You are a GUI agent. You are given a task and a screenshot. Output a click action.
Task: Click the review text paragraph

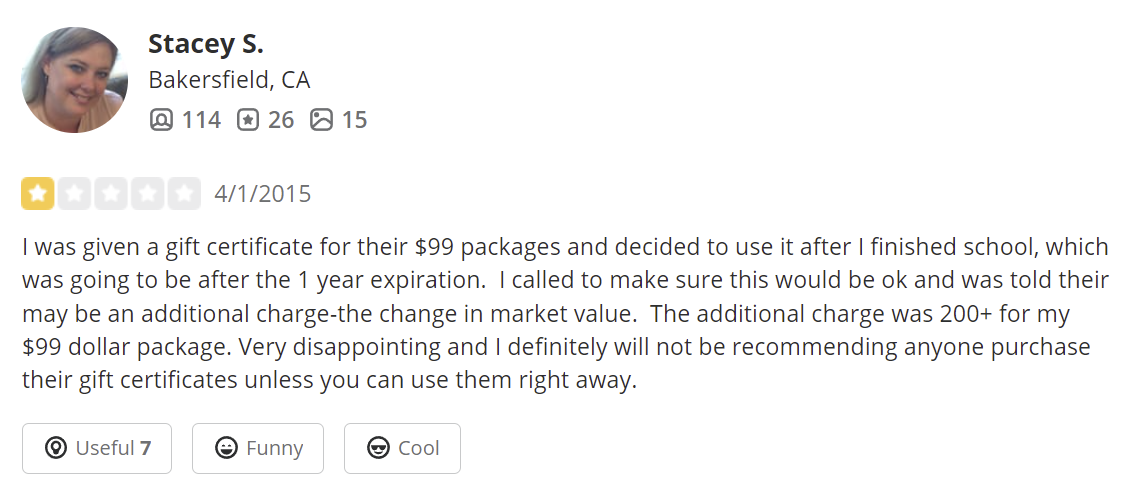[560, 313]
